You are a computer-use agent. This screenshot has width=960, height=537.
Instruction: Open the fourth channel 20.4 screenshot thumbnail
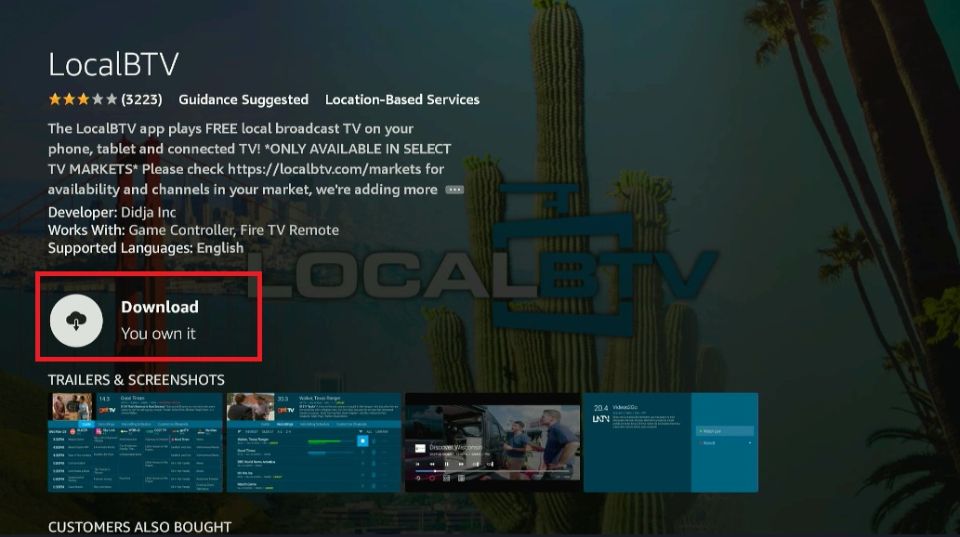click(670, 442)
